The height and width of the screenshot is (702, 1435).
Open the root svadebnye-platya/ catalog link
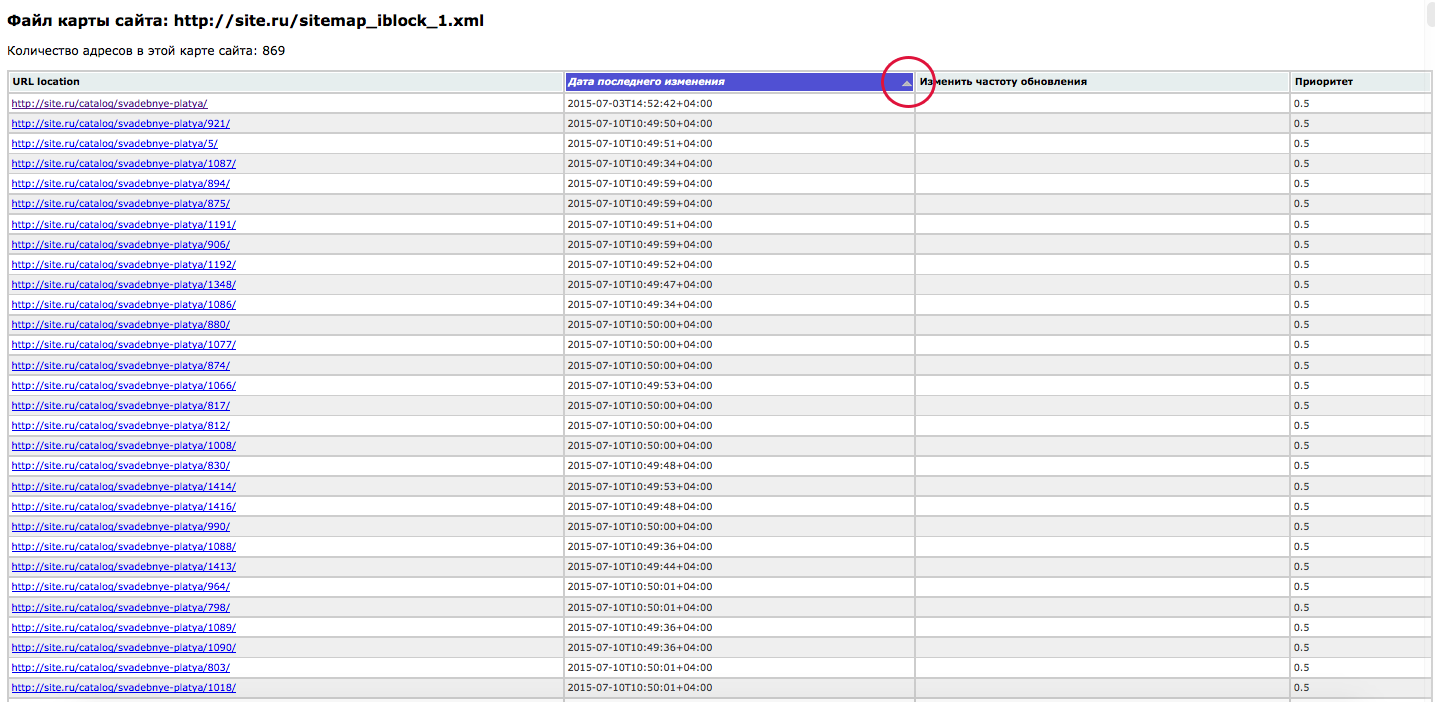(109, 103)
